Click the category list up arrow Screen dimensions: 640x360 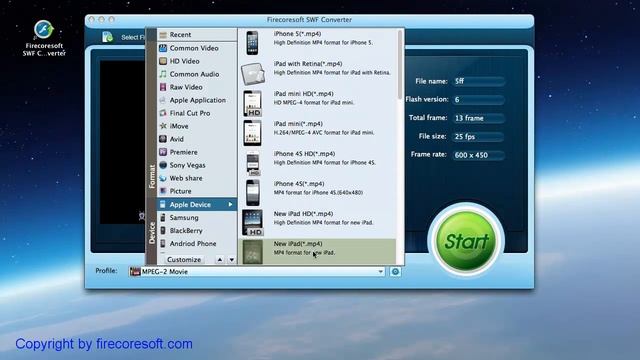(x=220, y=260)
